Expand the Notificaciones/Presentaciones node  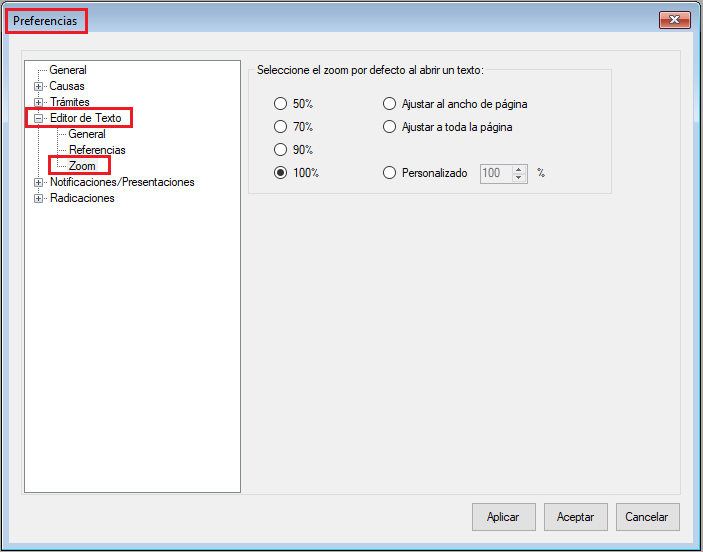pyautogui.click(x=39, y=183)
